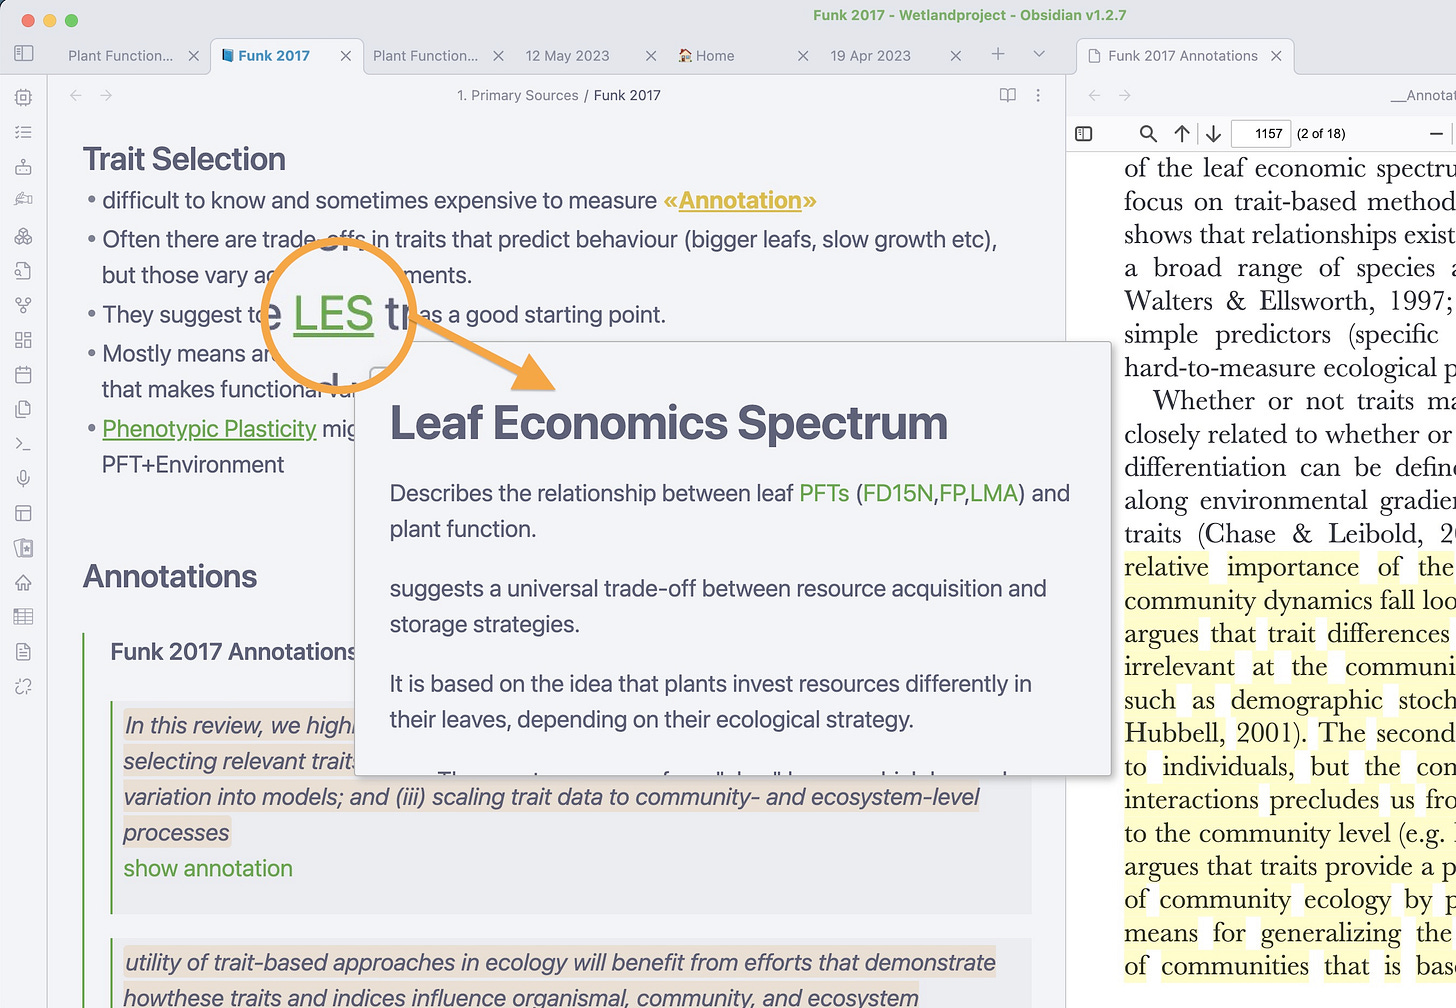This screenshot has height=1008, width=1456.
Task: Close the Funk 2017 Annotations tab
Action: pos(1276,56)
